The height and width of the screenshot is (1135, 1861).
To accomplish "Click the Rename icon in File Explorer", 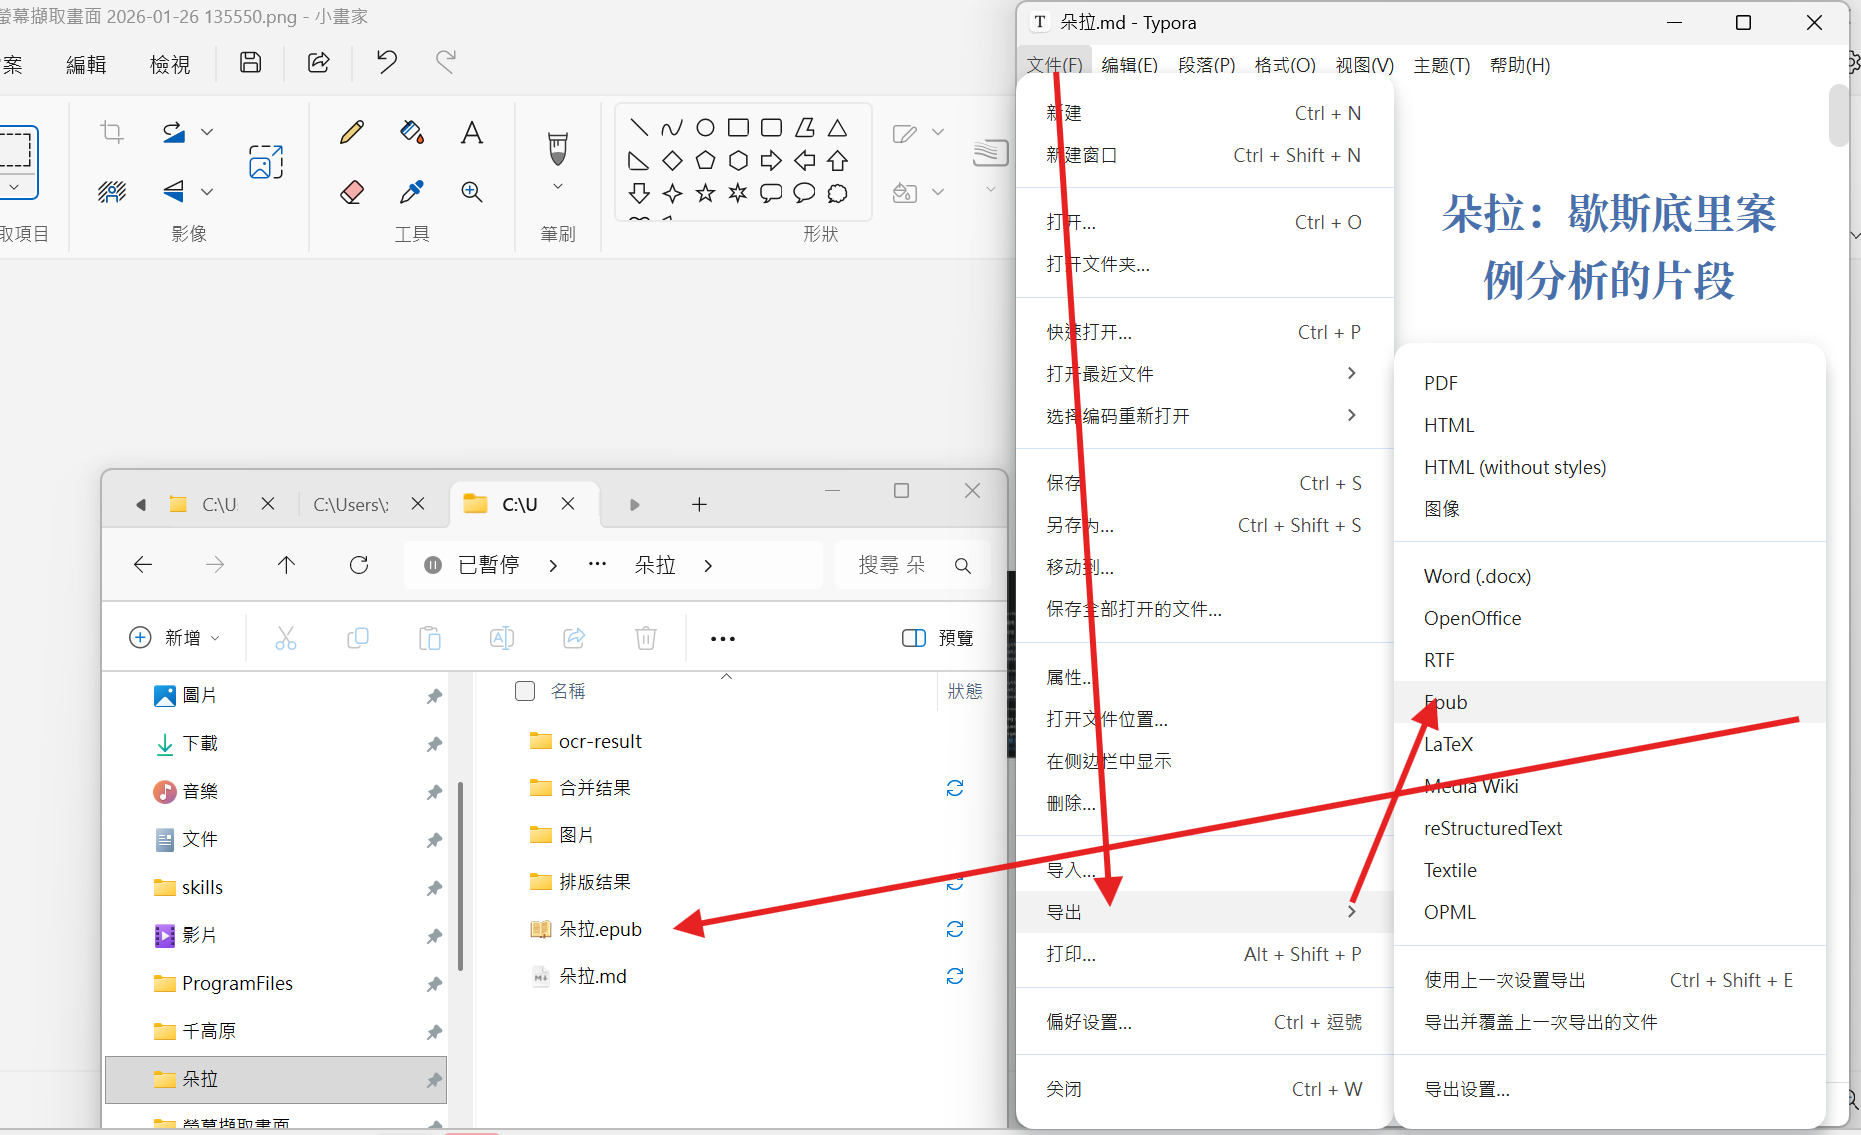I will point(502,638).
